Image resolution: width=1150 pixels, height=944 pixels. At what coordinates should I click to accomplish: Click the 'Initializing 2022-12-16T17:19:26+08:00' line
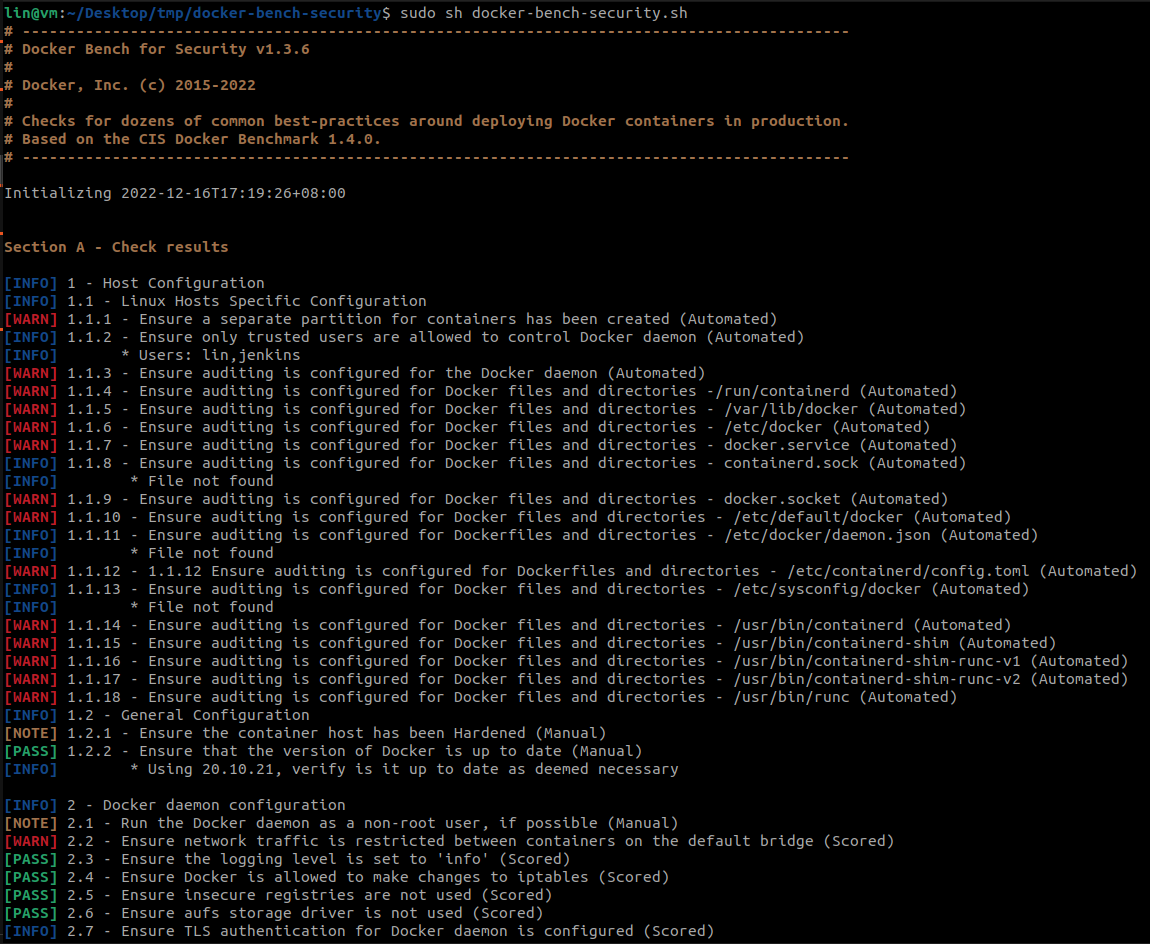[x=175, y=193]
